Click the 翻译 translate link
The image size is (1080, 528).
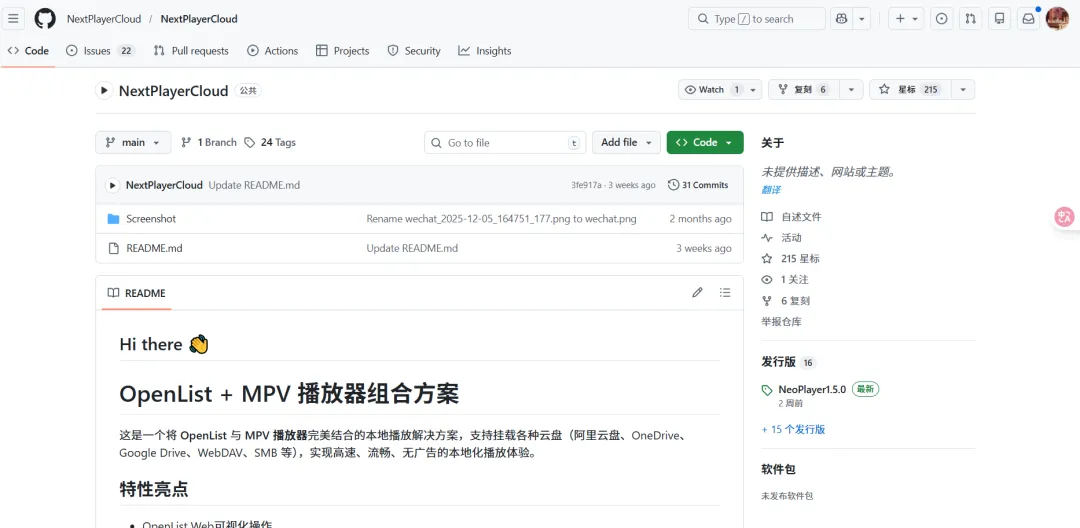coord(771,190)
